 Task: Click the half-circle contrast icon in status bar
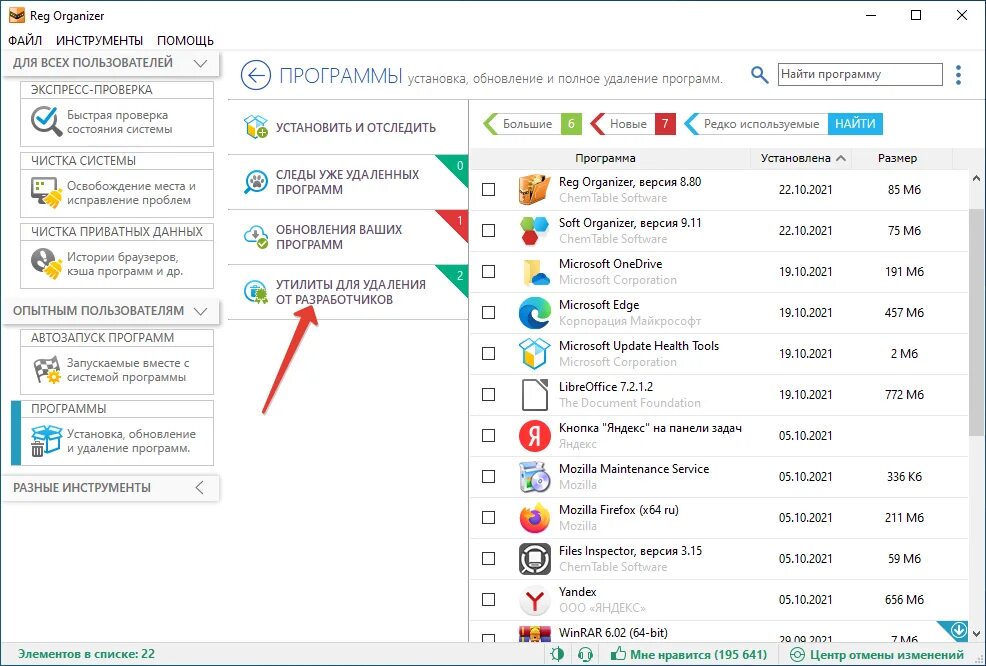557,654
